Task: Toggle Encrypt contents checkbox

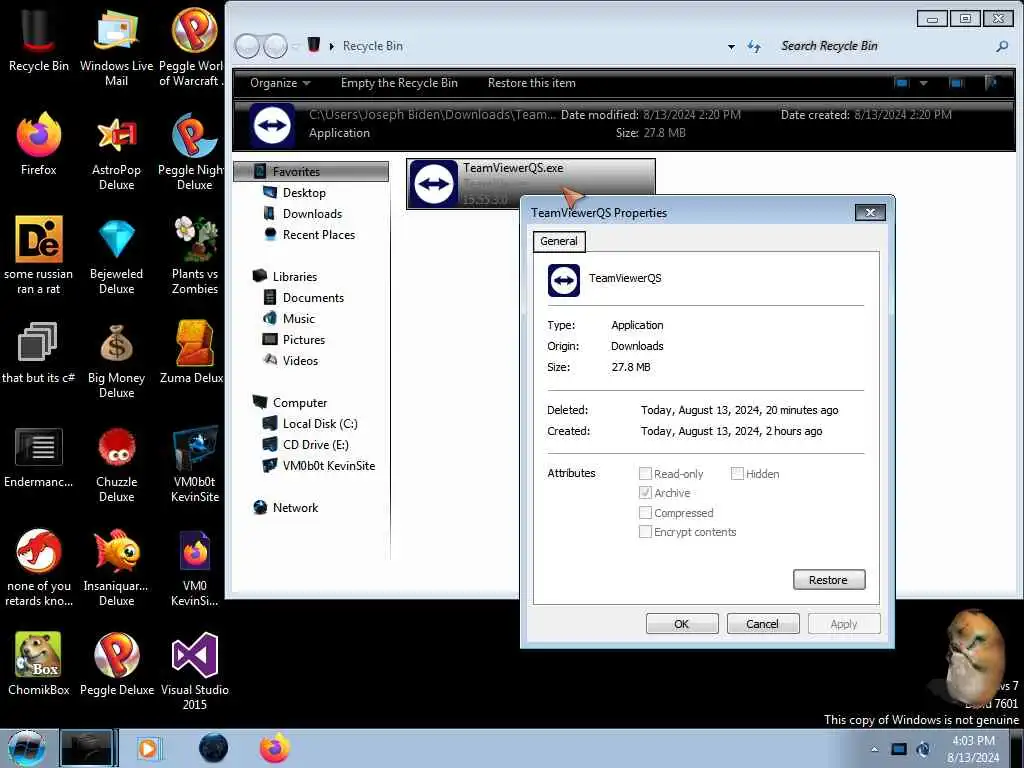Action: tap(645, 532)
